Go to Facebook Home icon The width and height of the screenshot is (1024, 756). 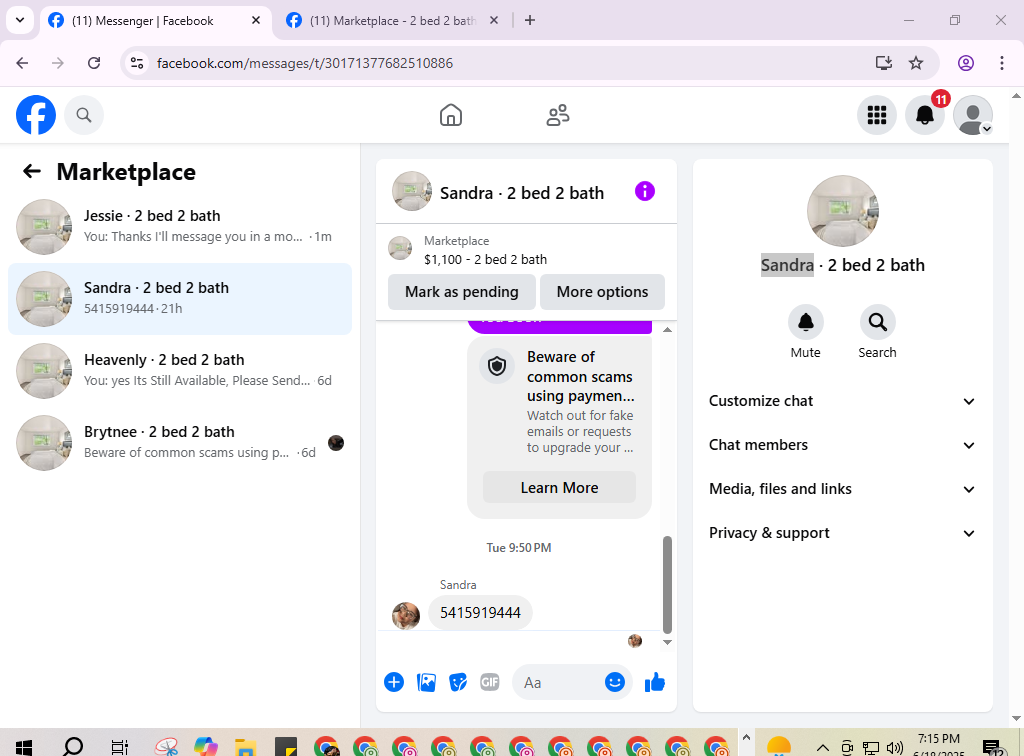(x=451, y=115)
